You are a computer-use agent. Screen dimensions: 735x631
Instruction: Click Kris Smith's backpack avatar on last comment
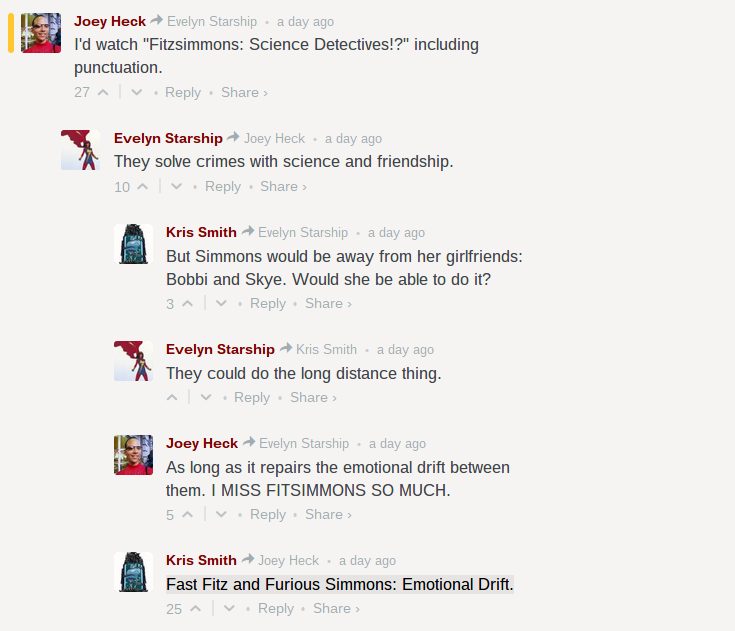coord(133,572)
